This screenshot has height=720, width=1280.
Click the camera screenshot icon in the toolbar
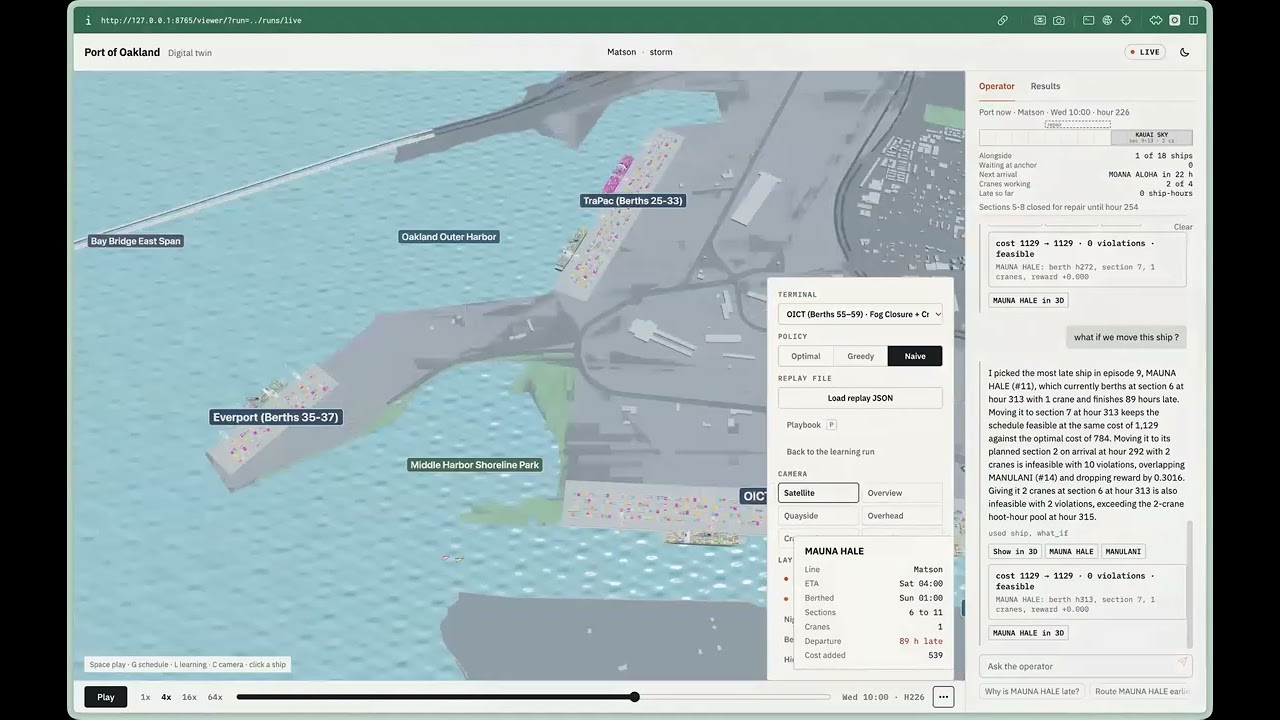pyautogui.click(x=1059, y=20)
